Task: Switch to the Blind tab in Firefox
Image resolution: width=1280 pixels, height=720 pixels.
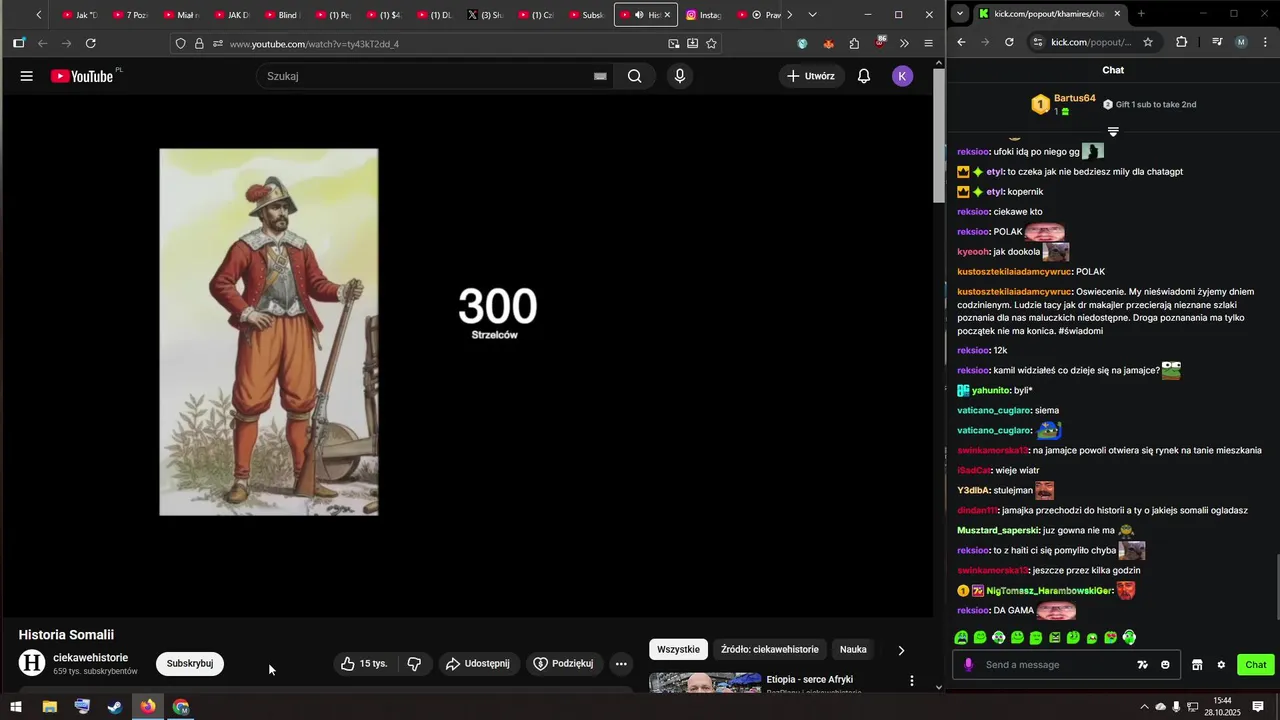Action: click(x=281, y=15)
